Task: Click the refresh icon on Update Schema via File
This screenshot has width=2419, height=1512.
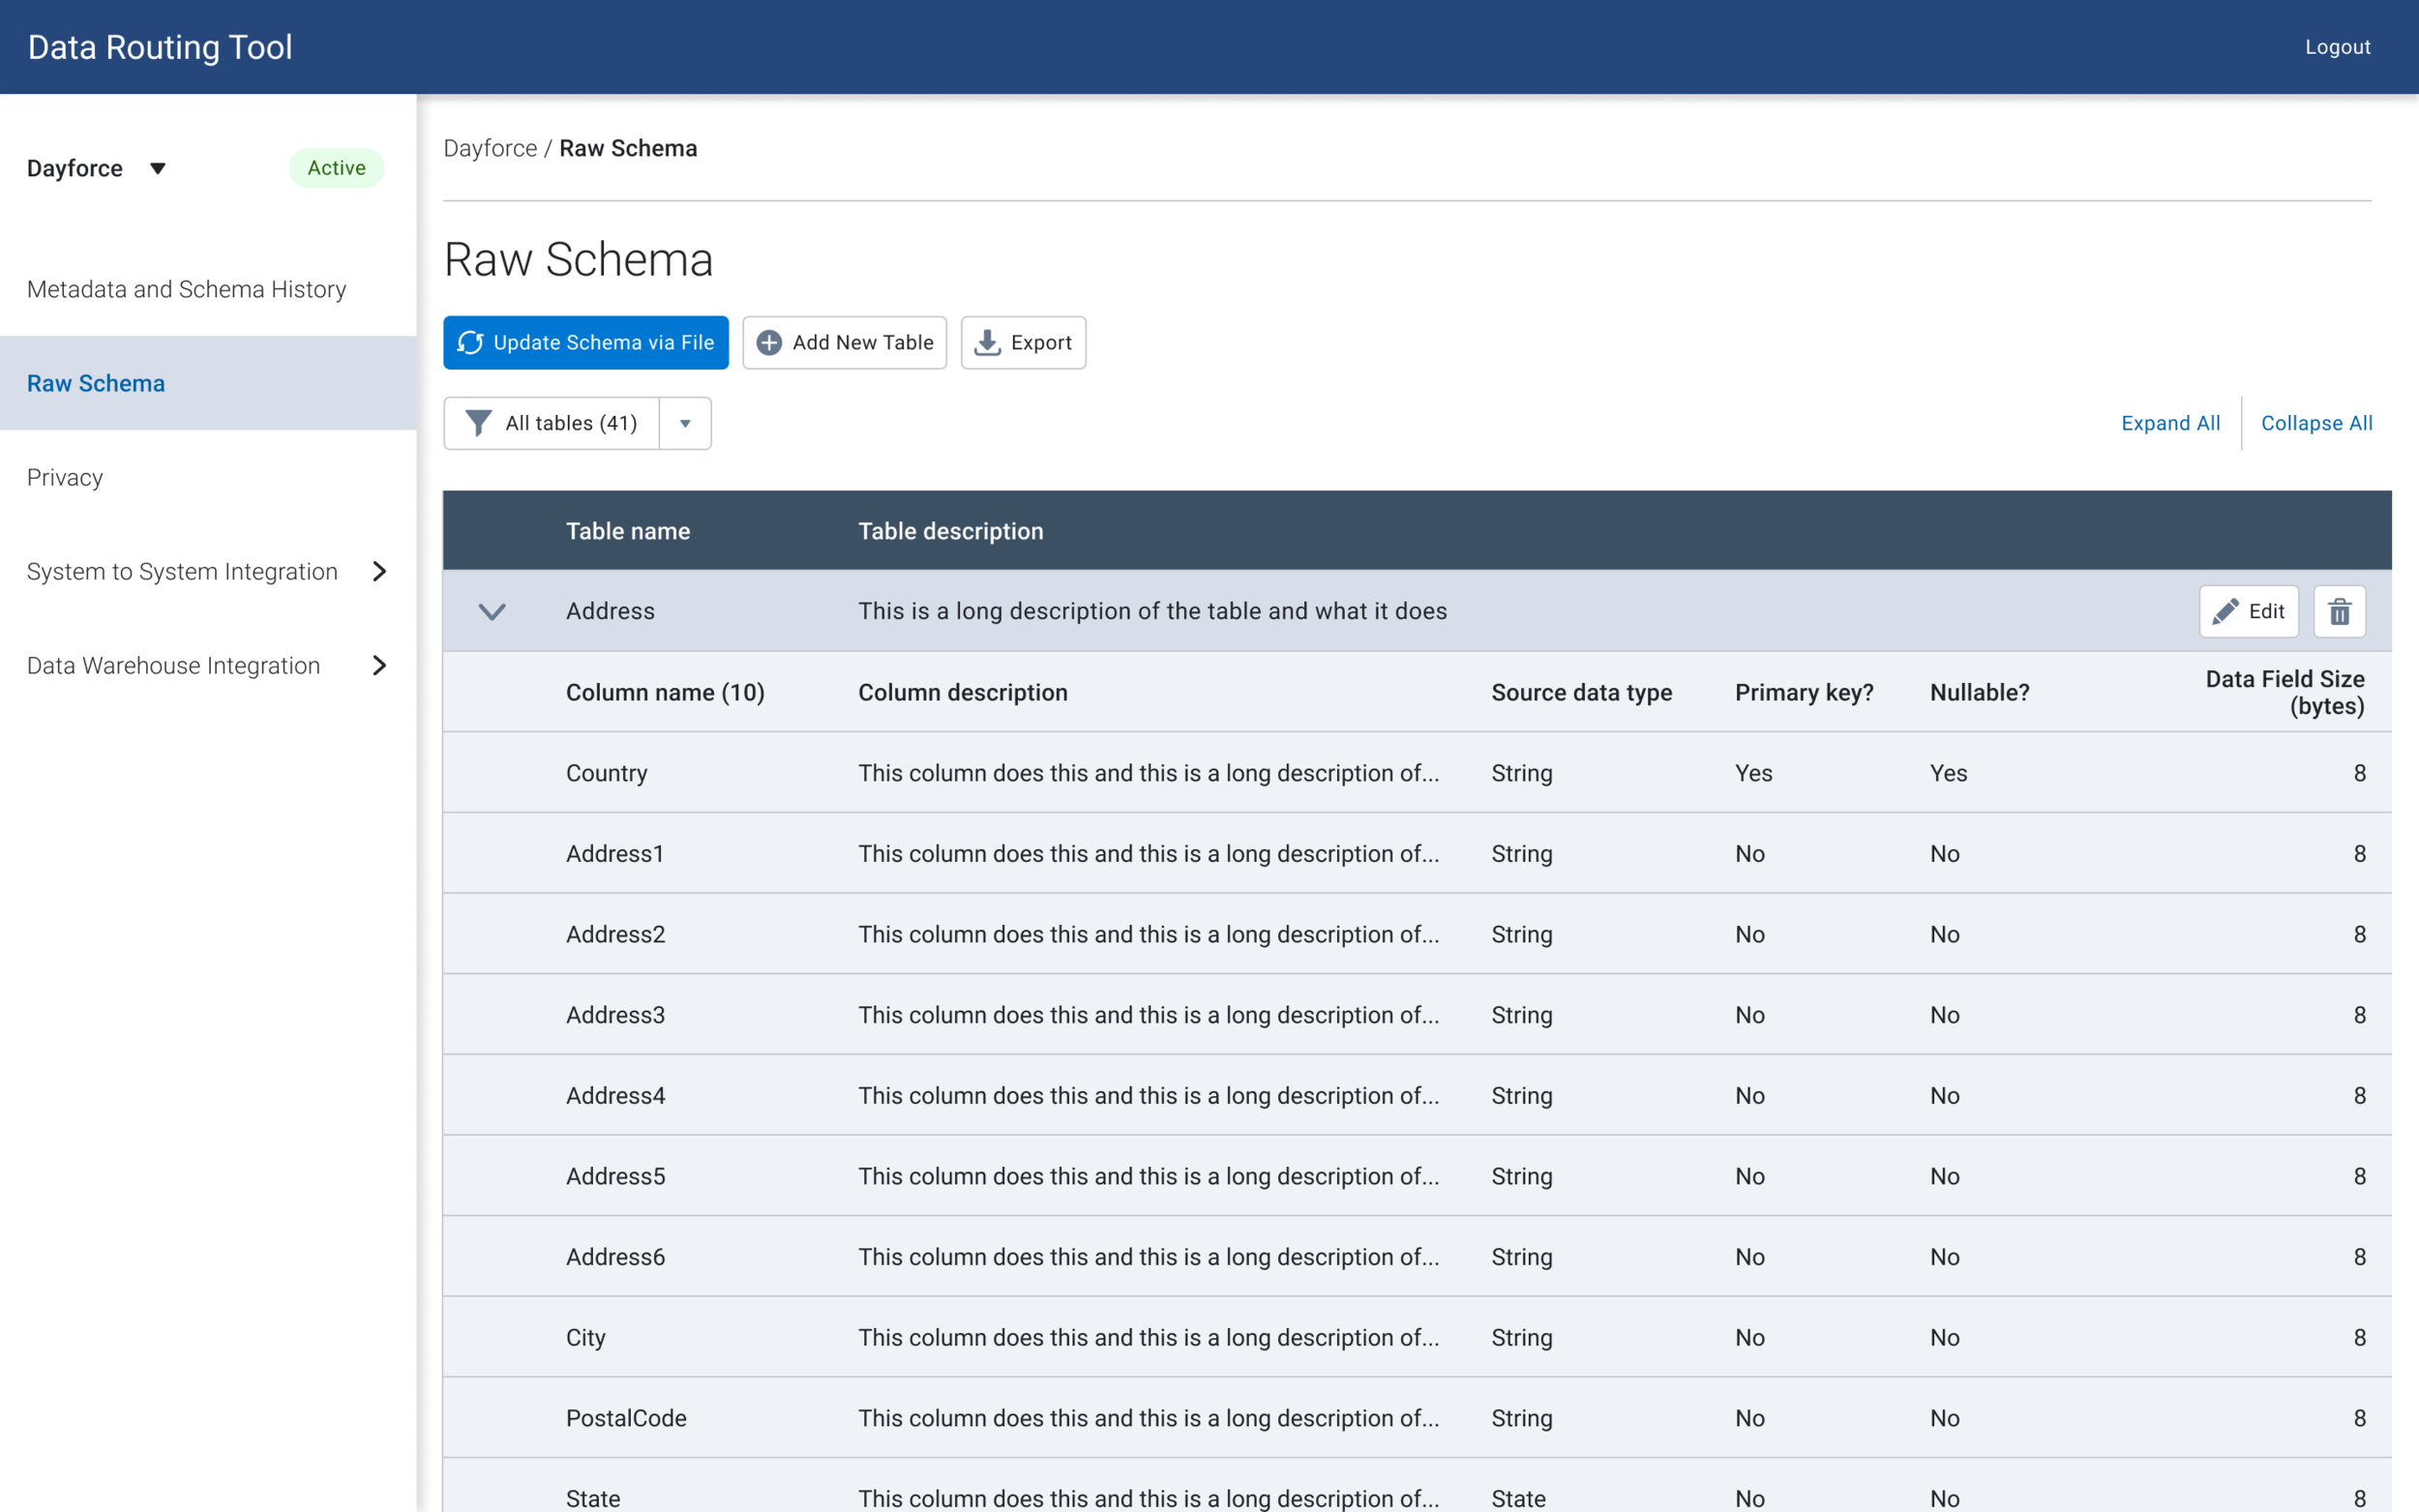Action: (470, 343)
